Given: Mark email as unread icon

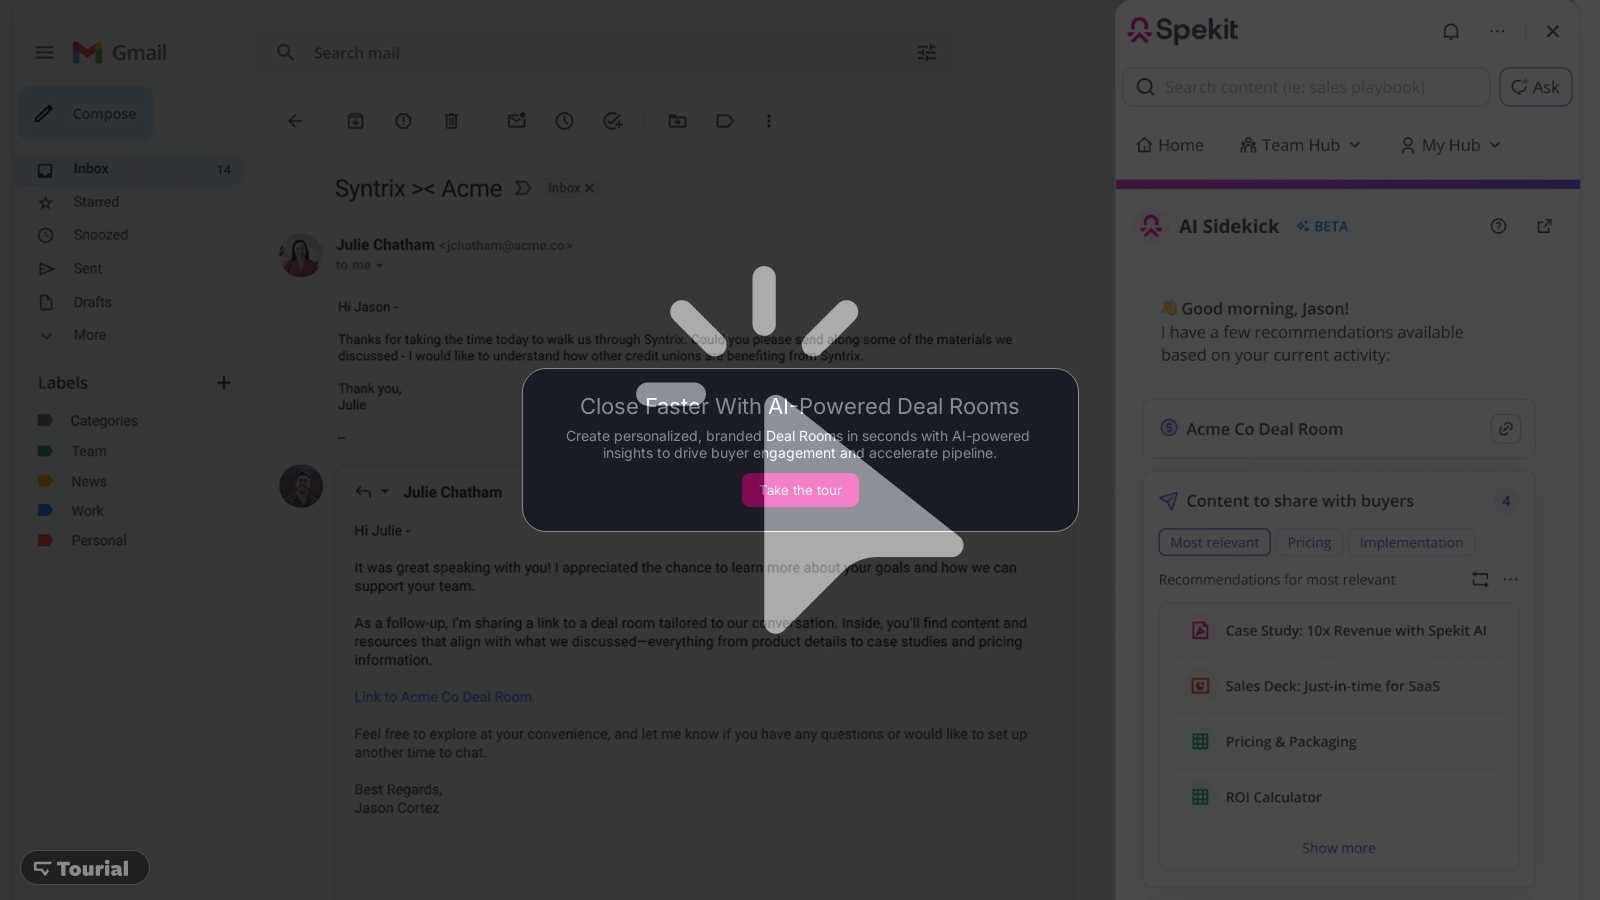Looking at the screenshot, I should click(x=516, y=121).
